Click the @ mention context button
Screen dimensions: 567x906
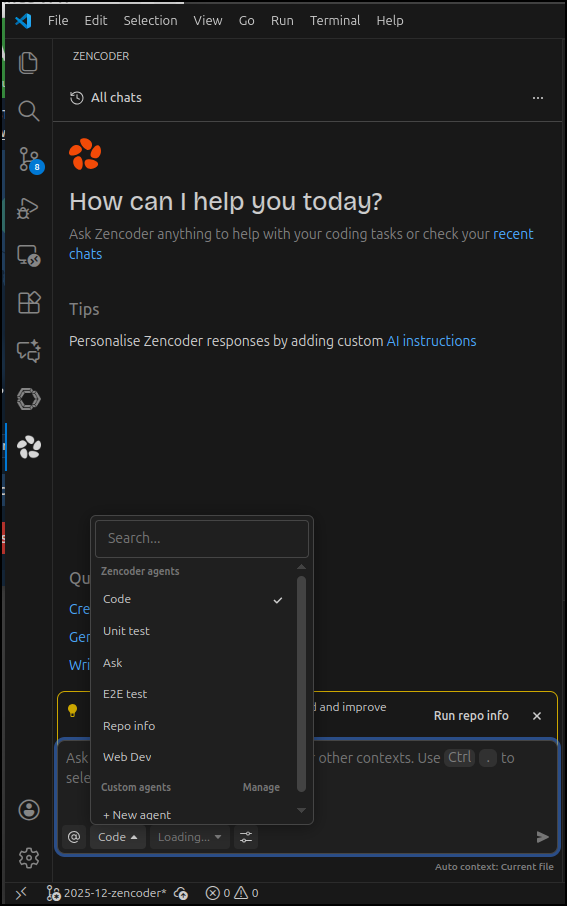click(74, 837)
